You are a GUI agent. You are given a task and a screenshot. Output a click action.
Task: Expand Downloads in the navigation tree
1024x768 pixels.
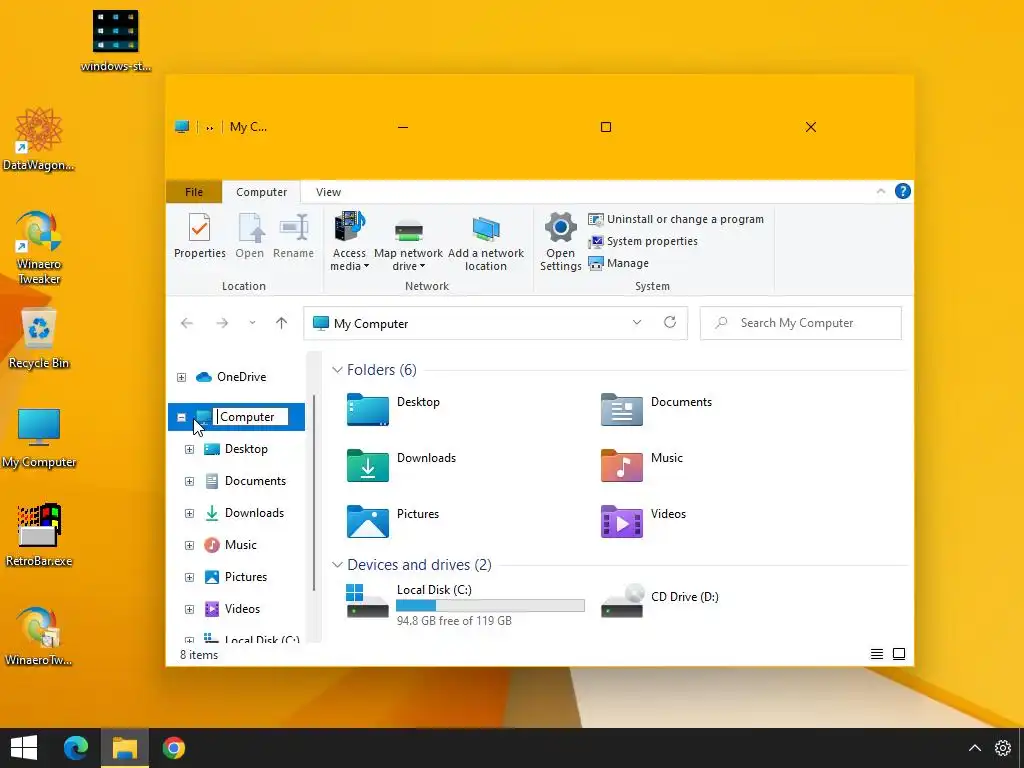click(189, 513)
